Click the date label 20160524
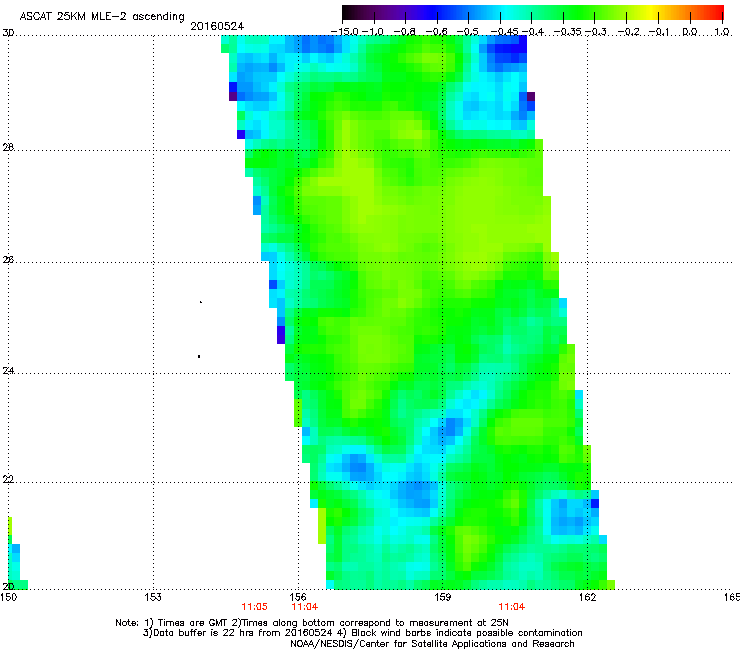Viewport: 740px width, 650px height. click(x=217, y=26)
